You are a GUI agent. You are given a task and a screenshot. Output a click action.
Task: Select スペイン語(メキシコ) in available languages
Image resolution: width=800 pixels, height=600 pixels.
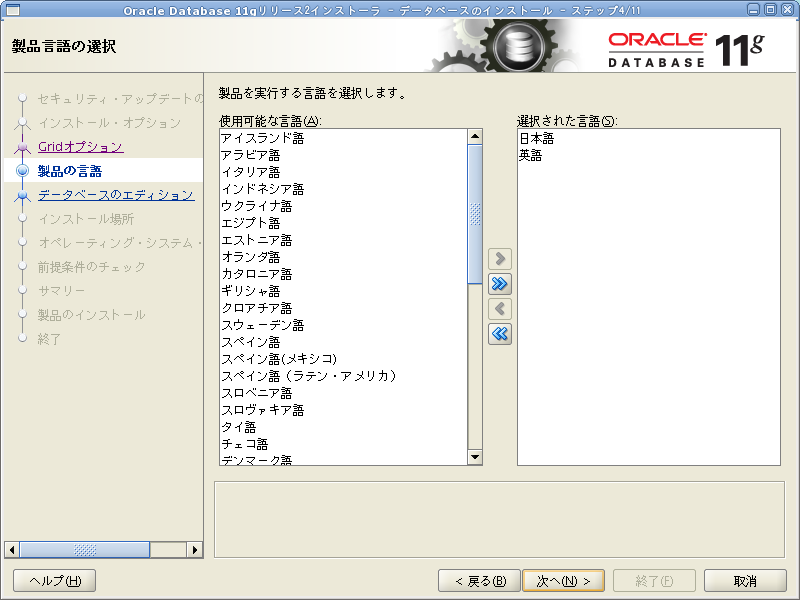pyautogui.click(x=343, y=359)
